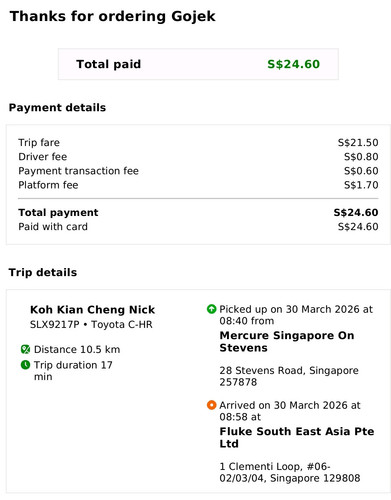
Task: Open Fluke South East Asia Pte Ltd destination
Action: (x=297, y=437)
